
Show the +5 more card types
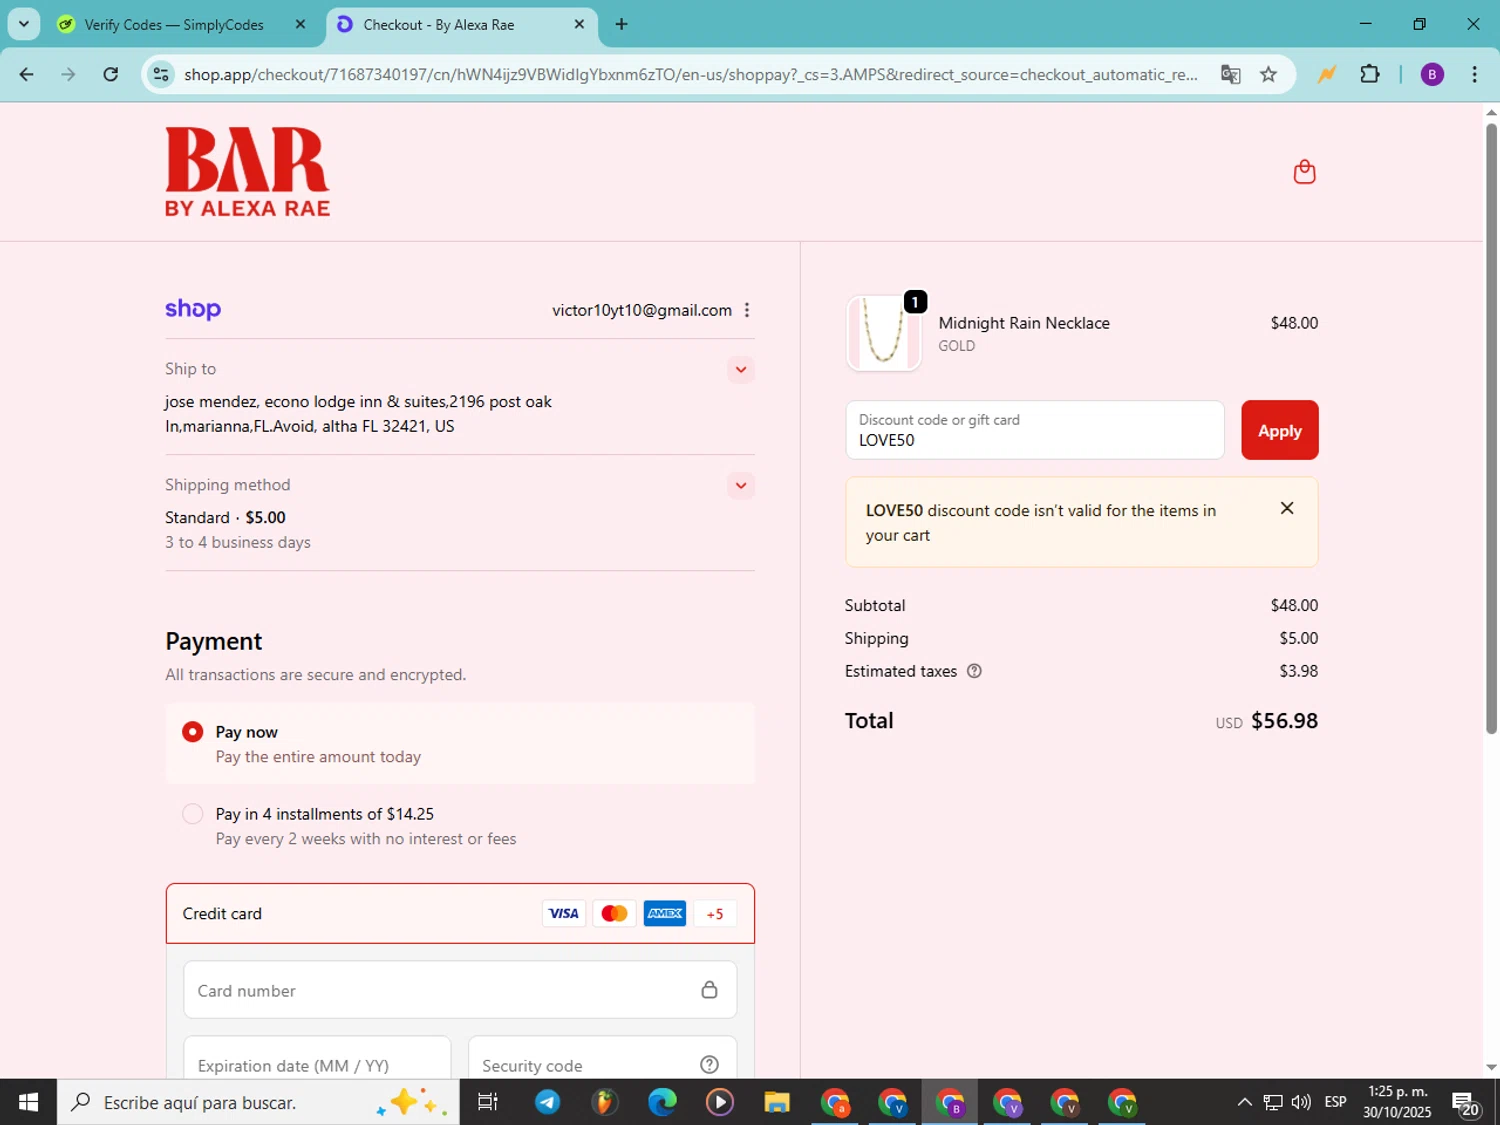715,913
